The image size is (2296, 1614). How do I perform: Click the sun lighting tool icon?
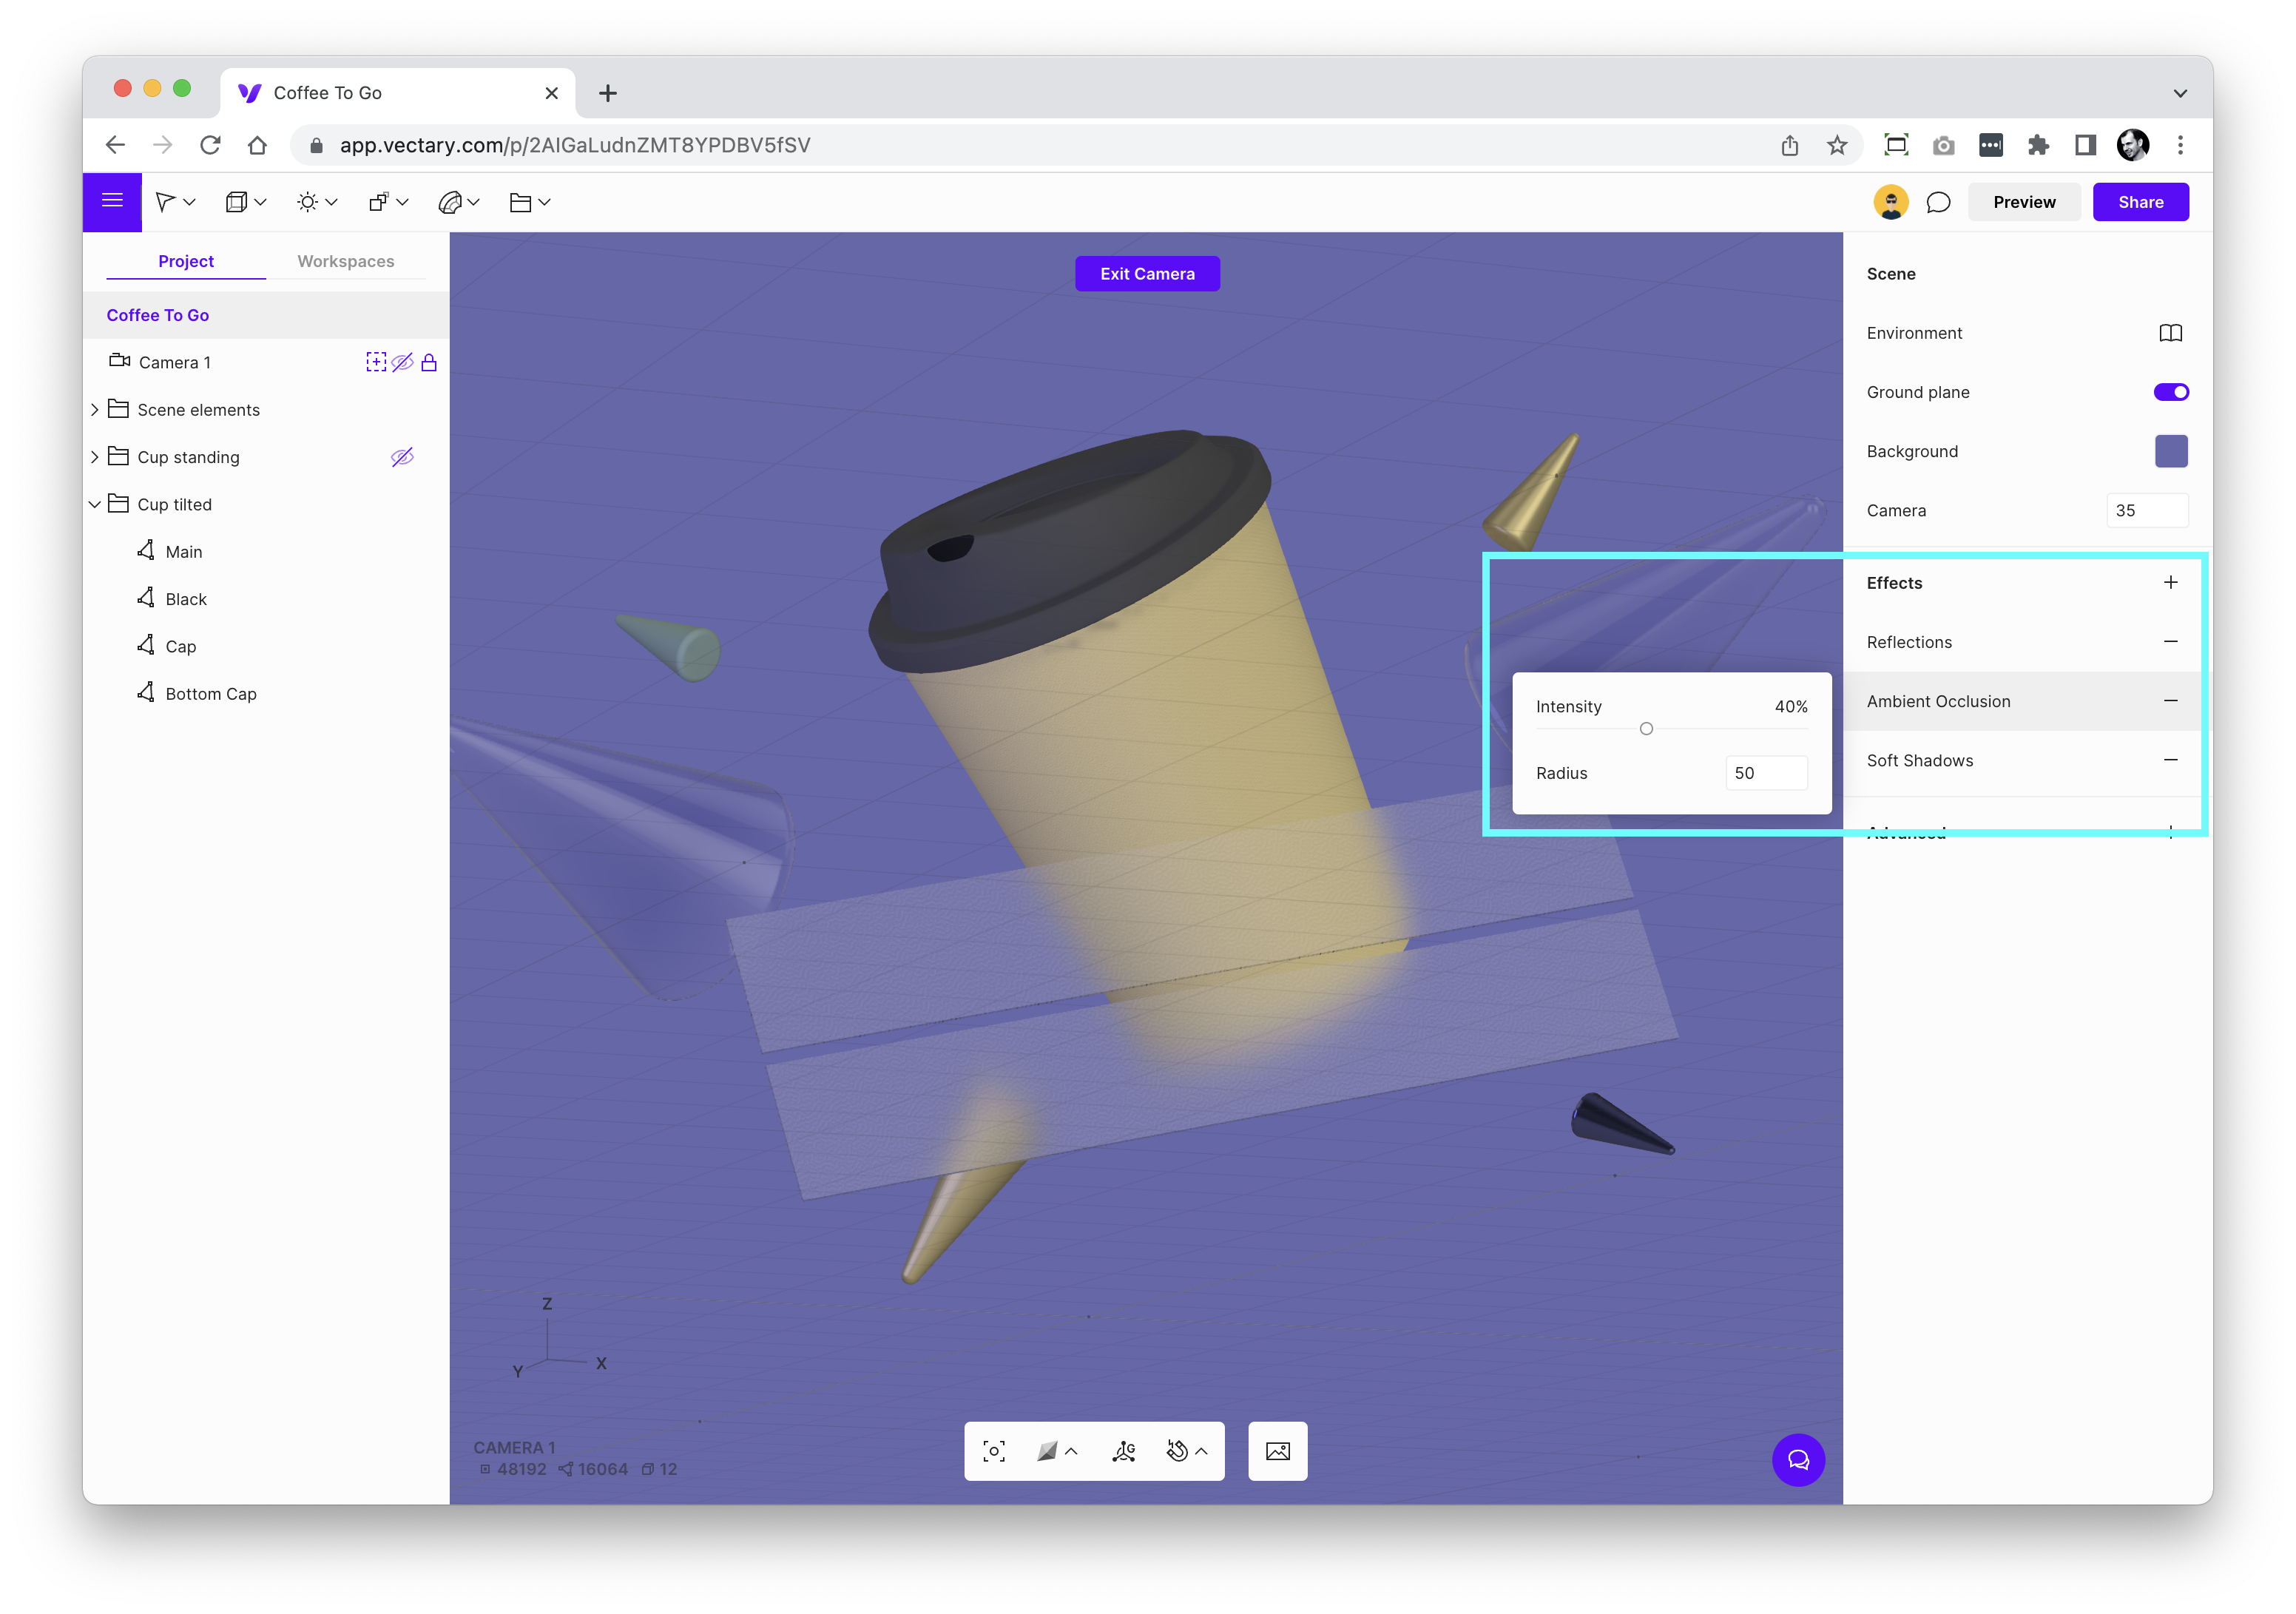[307, 202]
